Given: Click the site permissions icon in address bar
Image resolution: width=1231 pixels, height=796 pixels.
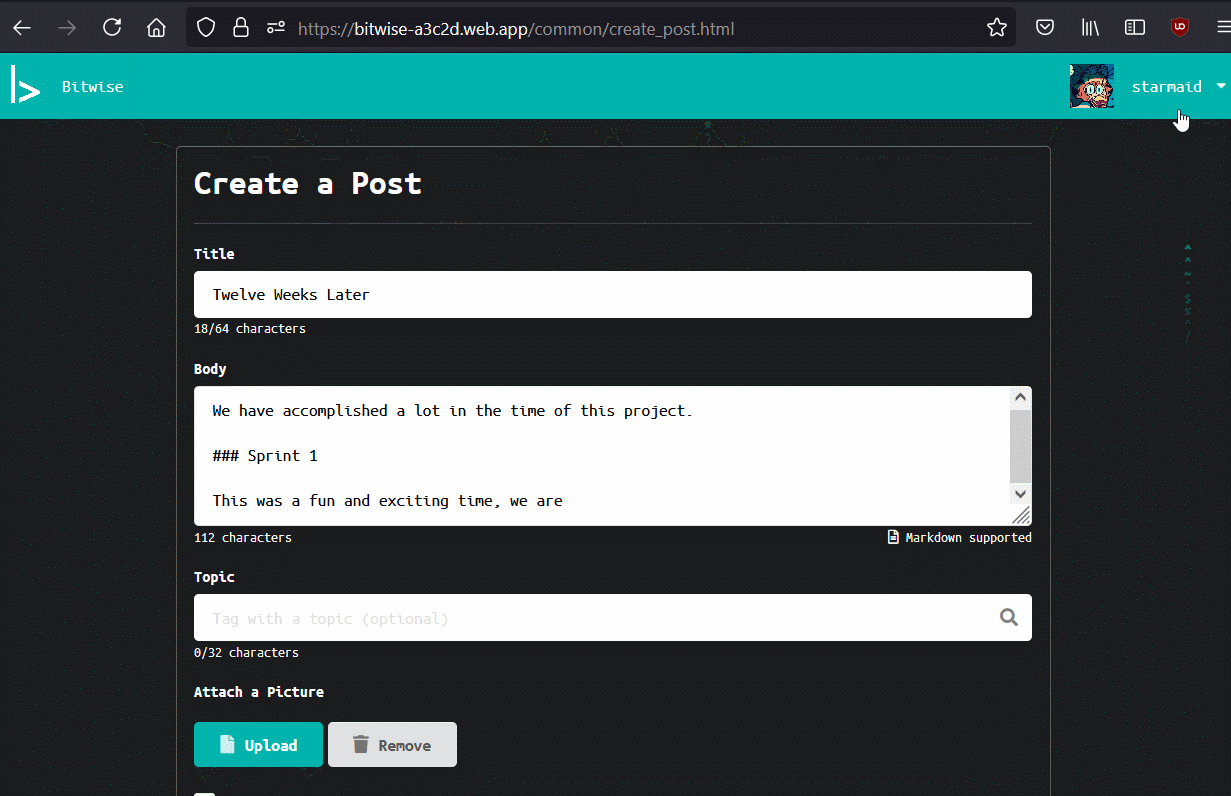Looking at the screenshot, I should point(276,28).
